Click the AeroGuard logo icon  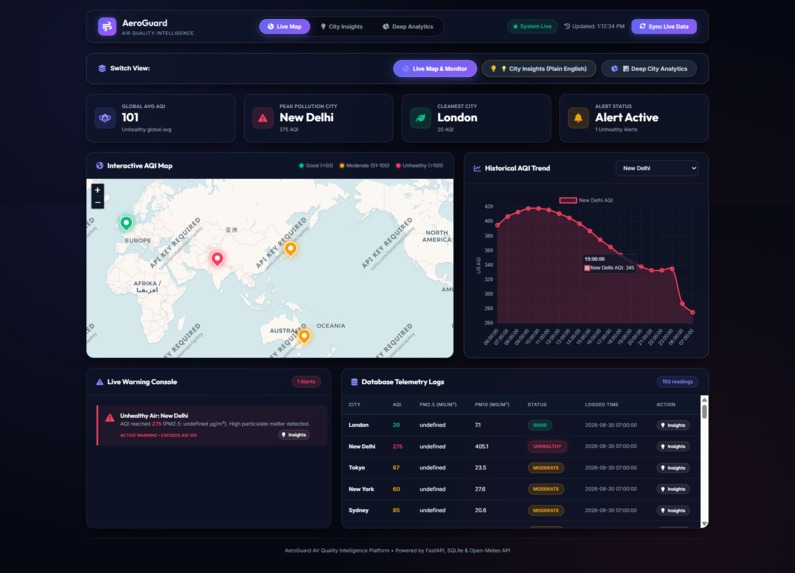tap(107, 26)
